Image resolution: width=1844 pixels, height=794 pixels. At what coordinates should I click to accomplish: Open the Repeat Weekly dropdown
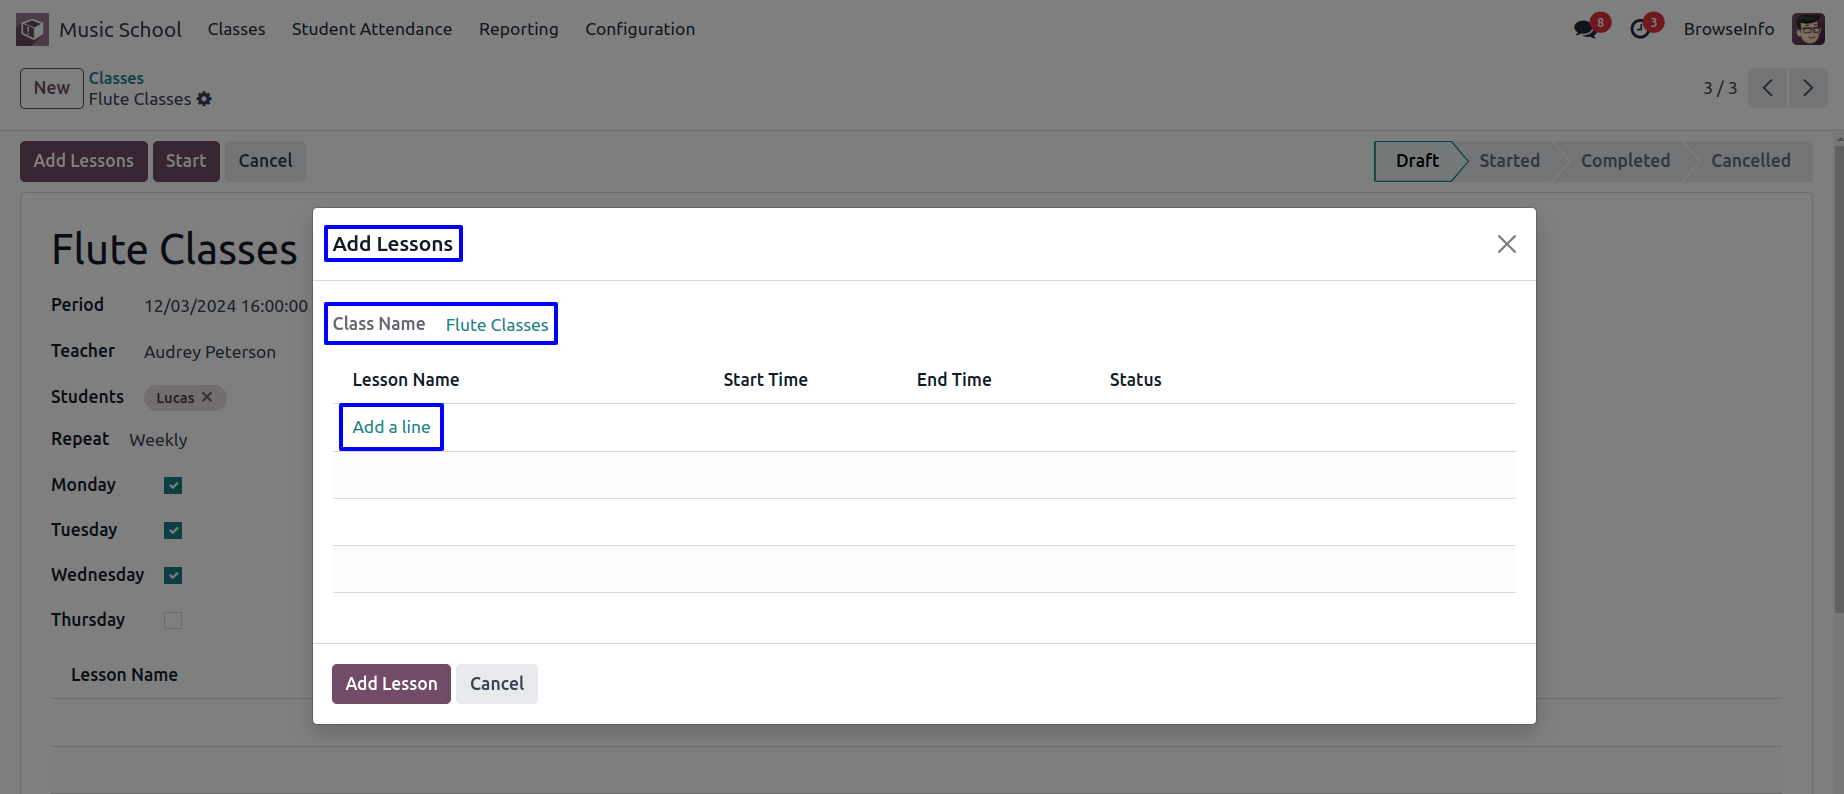pyautogui.click(x=158, y=440)
